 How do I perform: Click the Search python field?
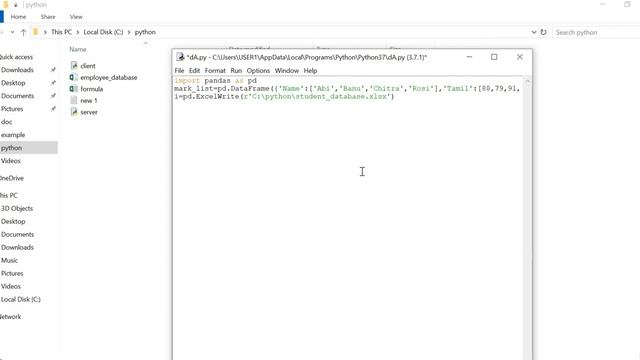coord(596,32)
